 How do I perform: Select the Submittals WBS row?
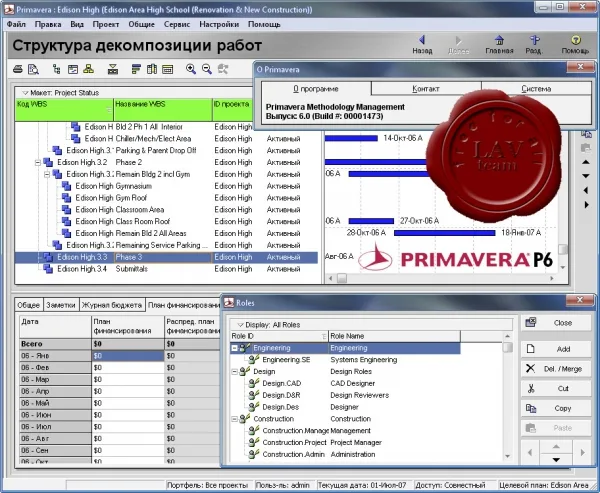tap(166, 269)
